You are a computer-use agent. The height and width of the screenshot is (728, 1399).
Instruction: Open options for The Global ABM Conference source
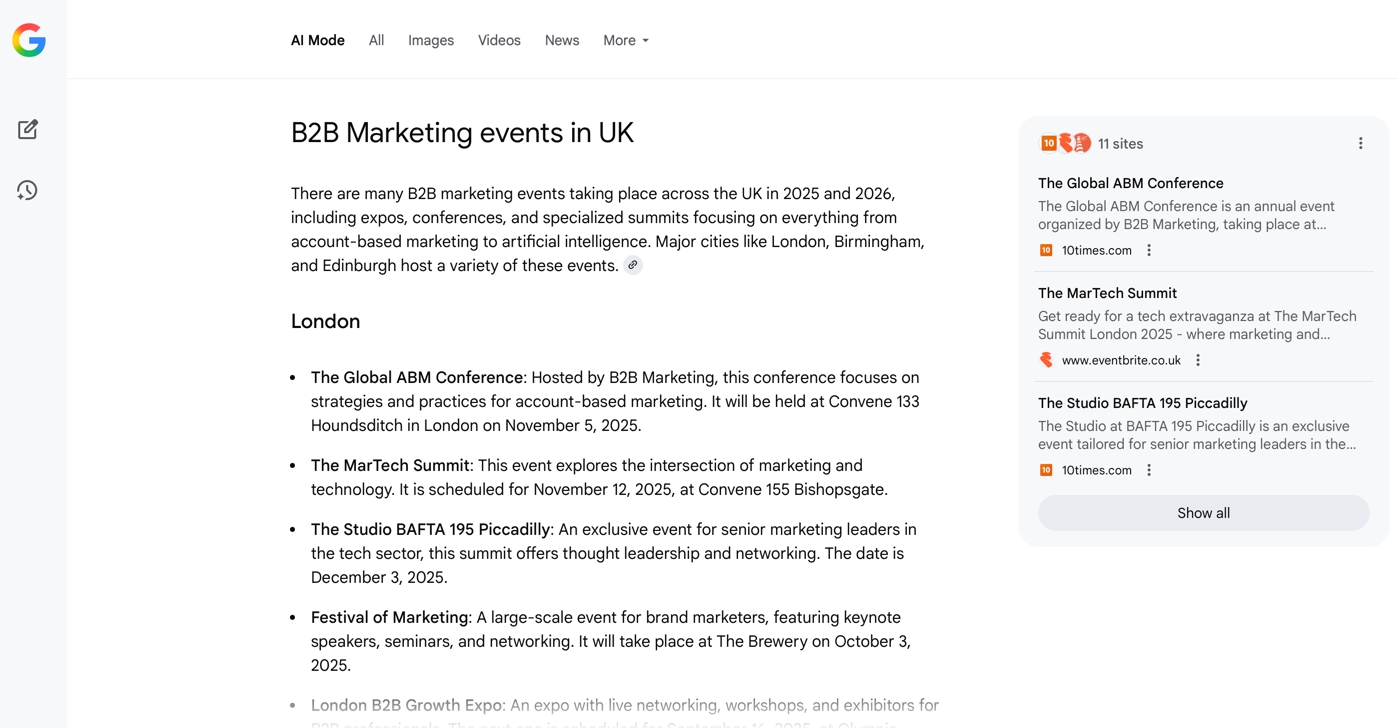(1149, 250)
